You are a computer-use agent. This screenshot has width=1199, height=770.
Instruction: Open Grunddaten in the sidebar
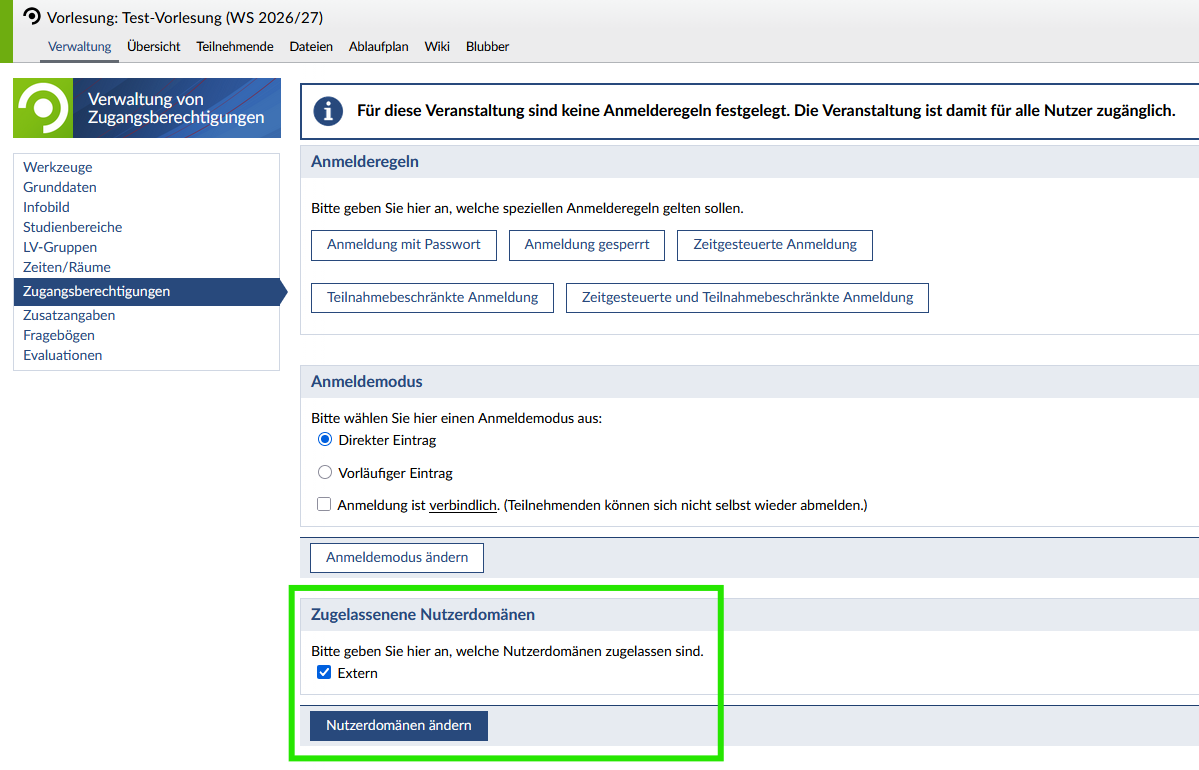coord(60,187)
